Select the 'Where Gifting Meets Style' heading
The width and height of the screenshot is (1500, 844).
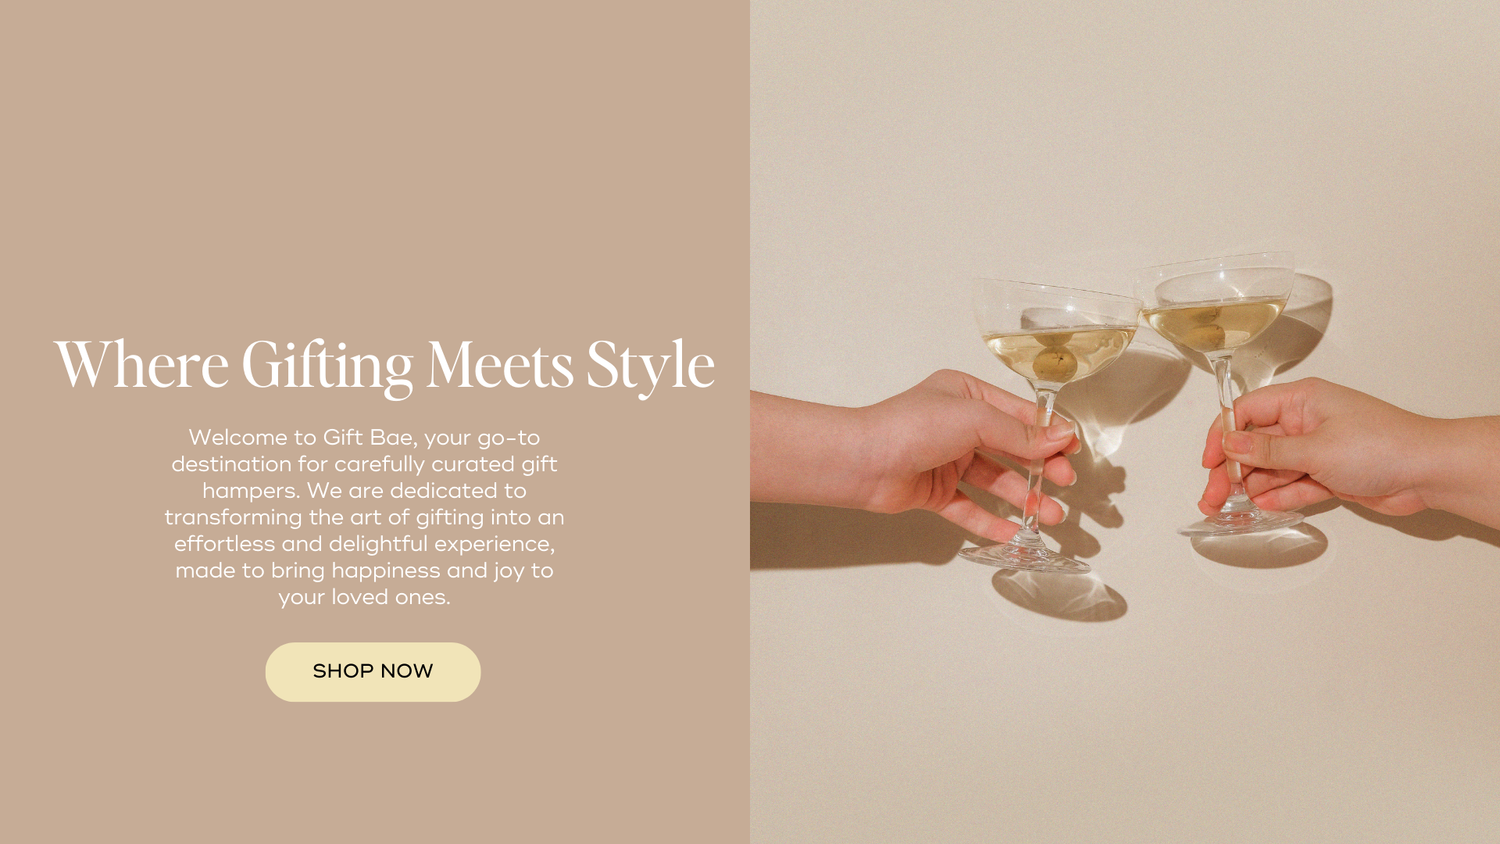point(385,365)
